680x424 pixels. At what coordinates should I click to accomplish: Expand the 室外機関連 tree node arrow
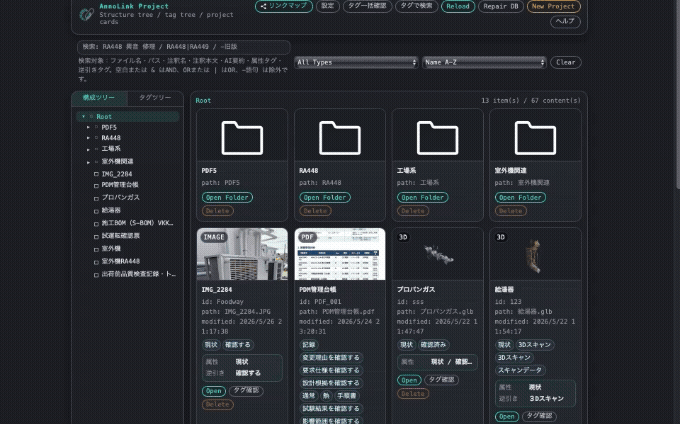click(x=88, y=162)
